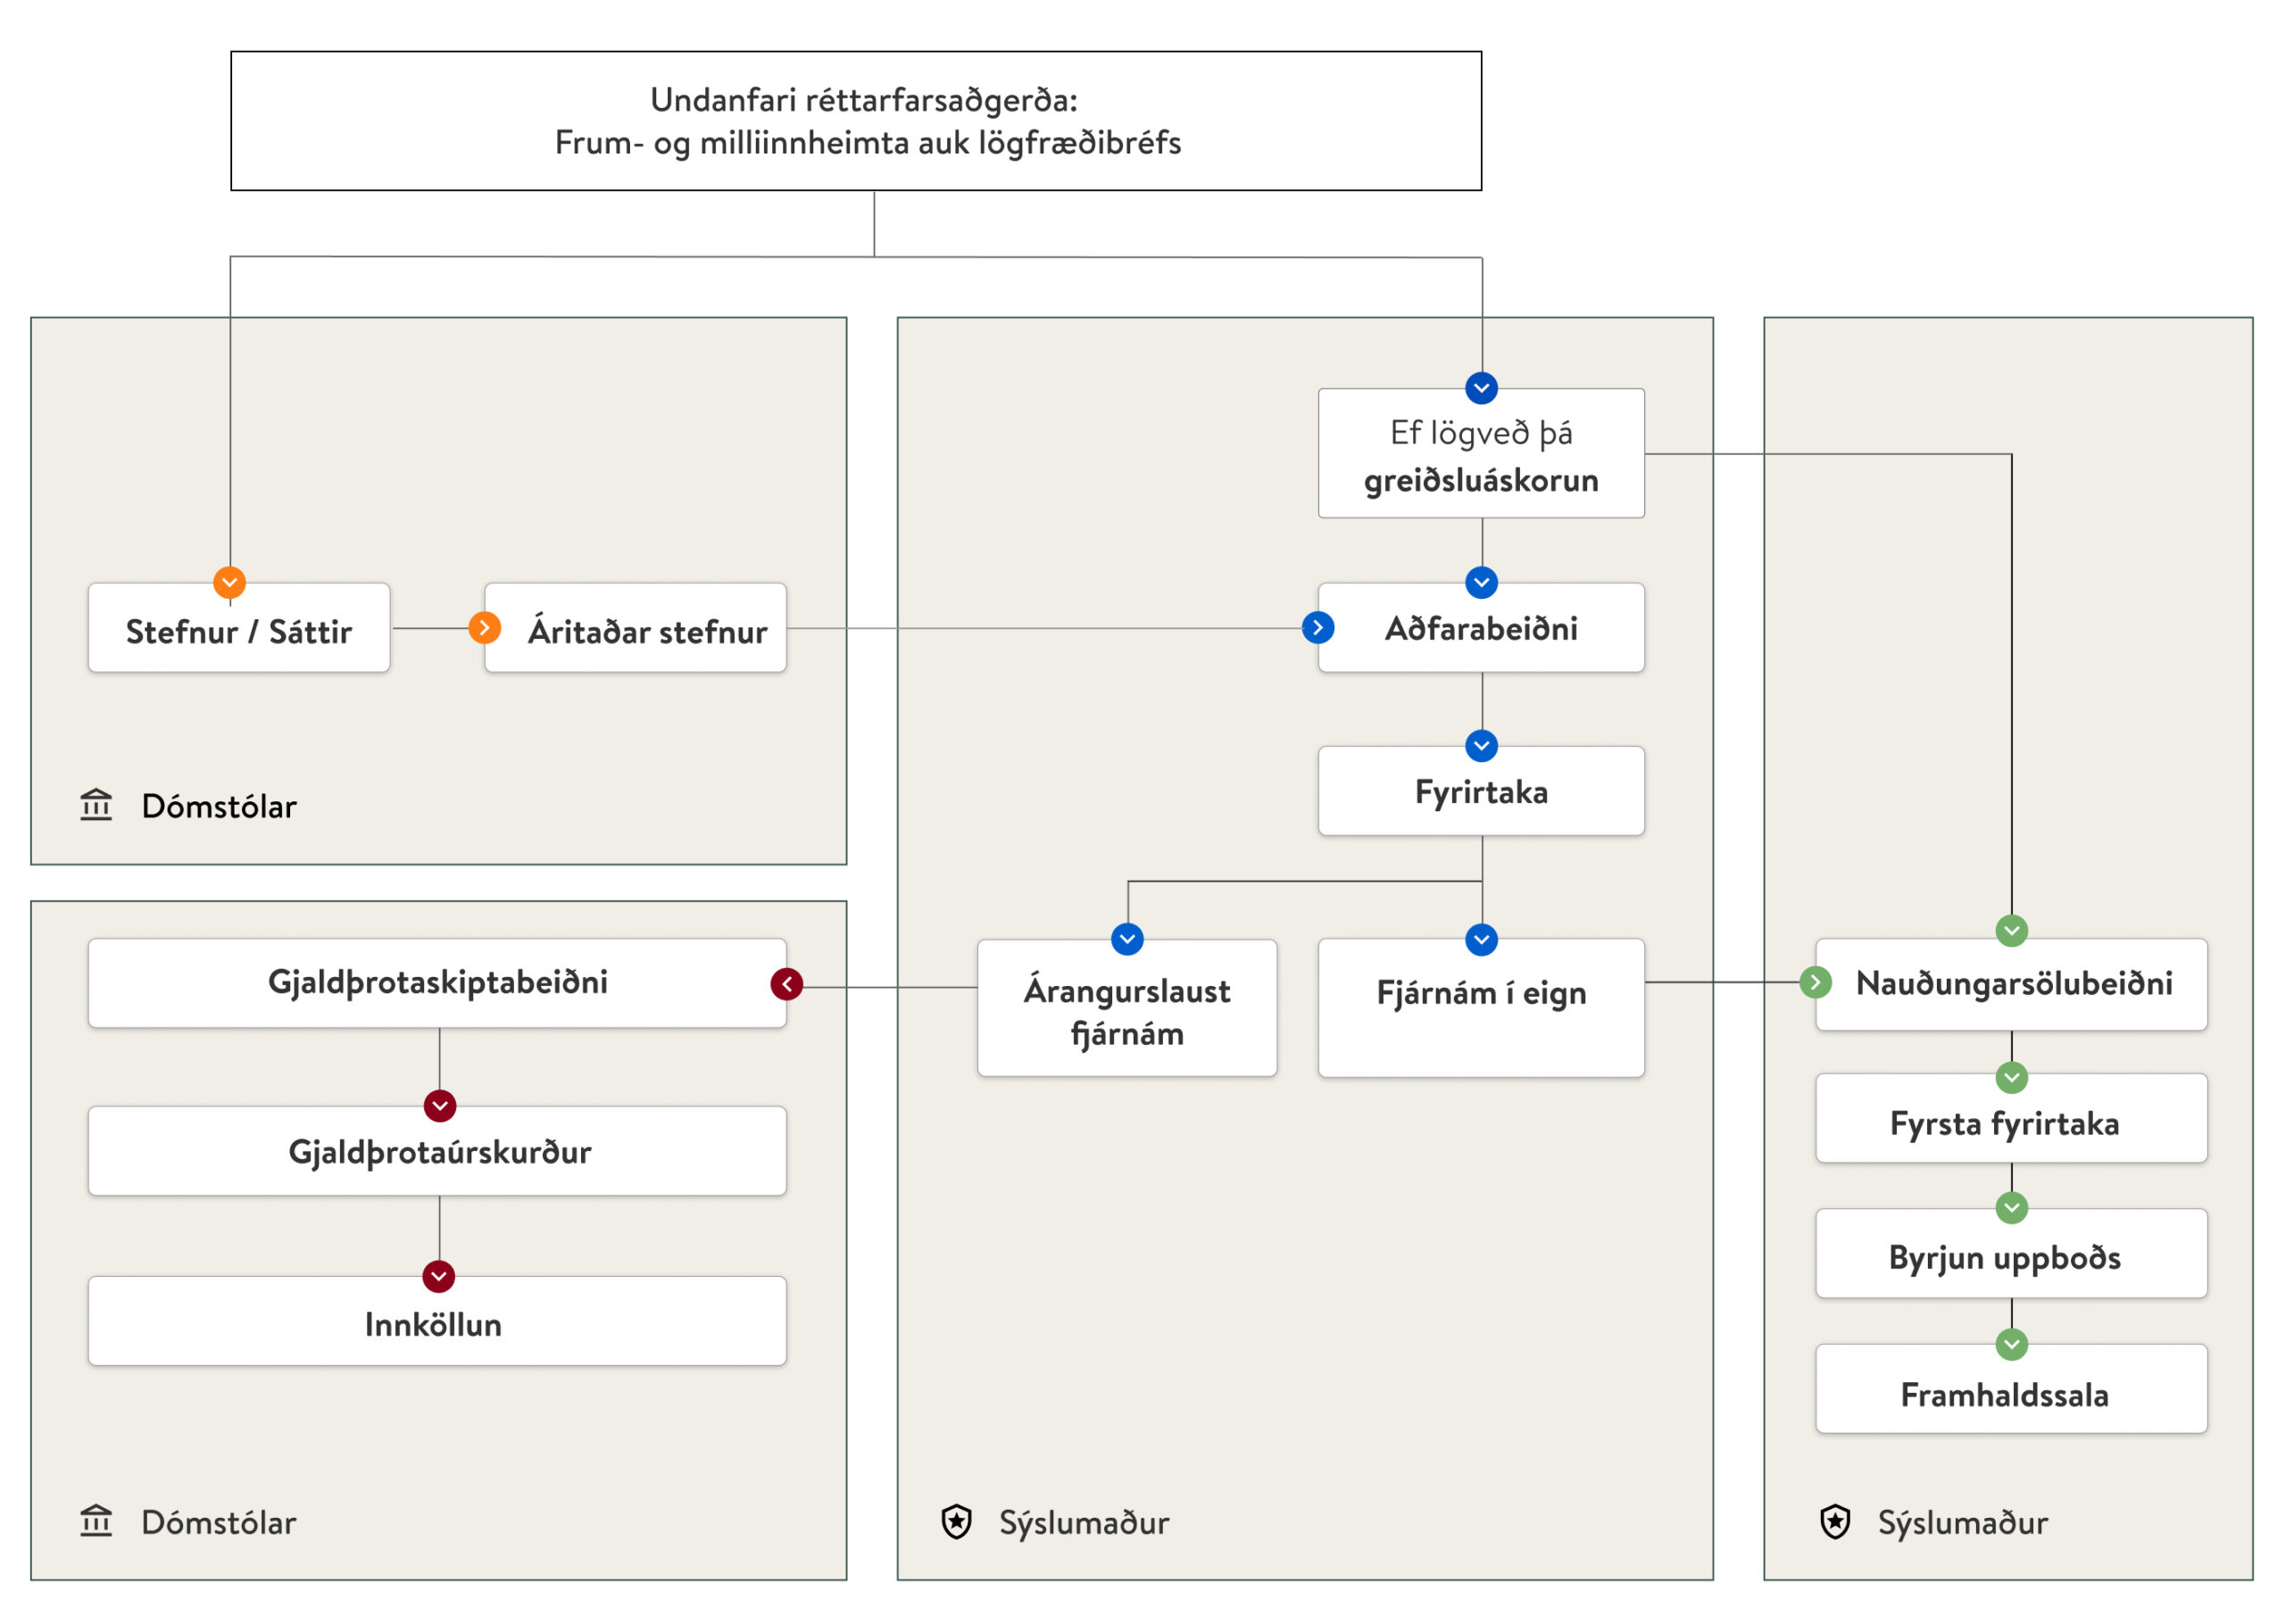Click red chevron above Gjaldþrotaúrskurður box
The image size is (2285, 1624).
(x=440, y=1106)
